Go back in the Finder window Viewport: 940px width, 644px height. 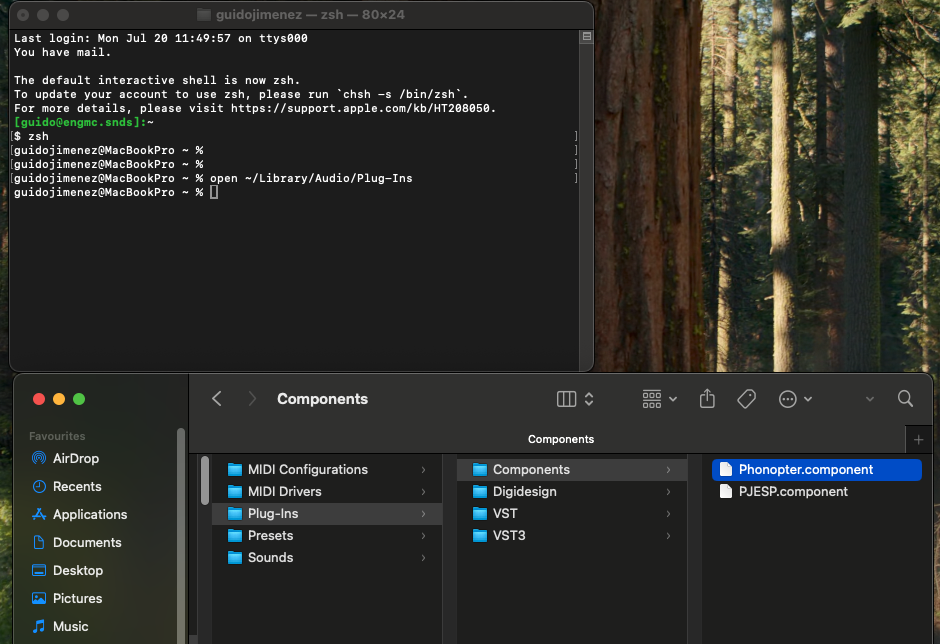pos(217,399)
